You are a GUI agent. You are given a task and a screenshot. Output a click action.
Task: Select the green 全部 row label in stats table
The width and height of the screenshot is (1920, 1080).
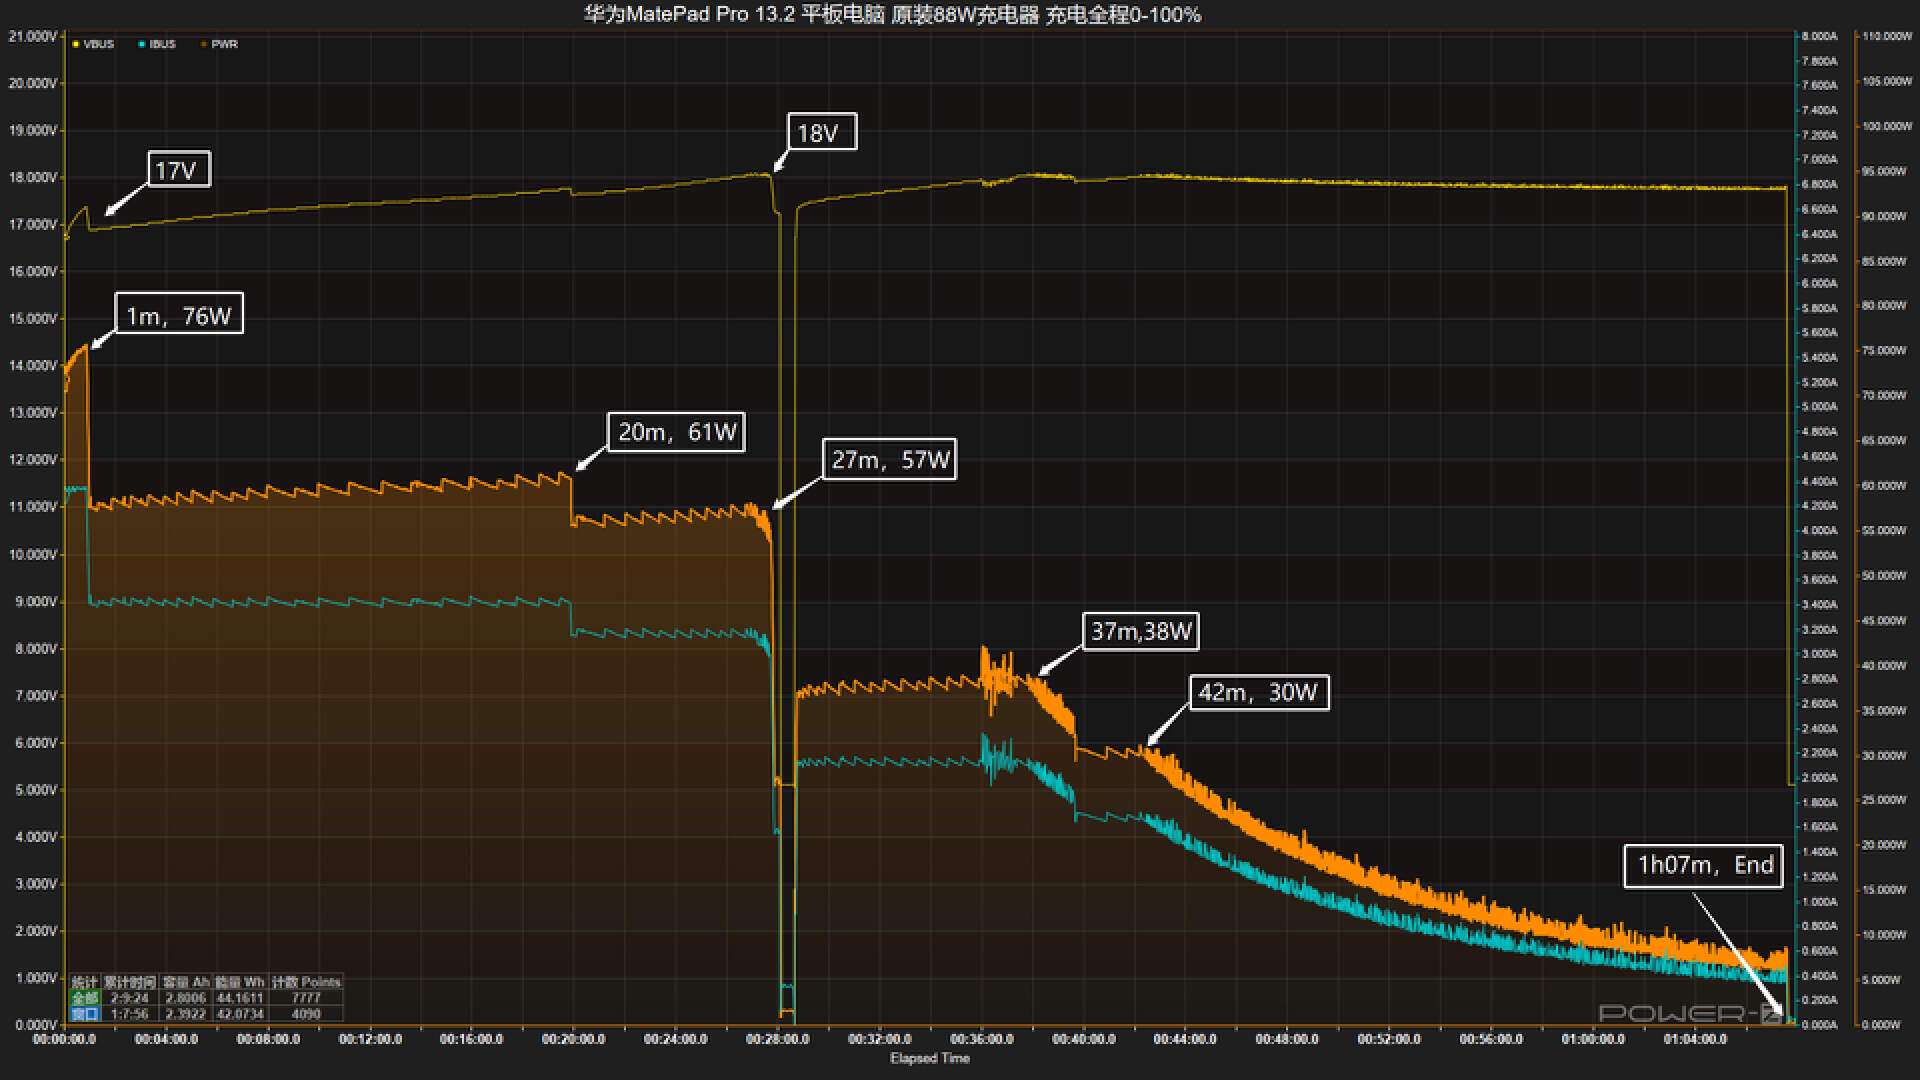point(85,998)
